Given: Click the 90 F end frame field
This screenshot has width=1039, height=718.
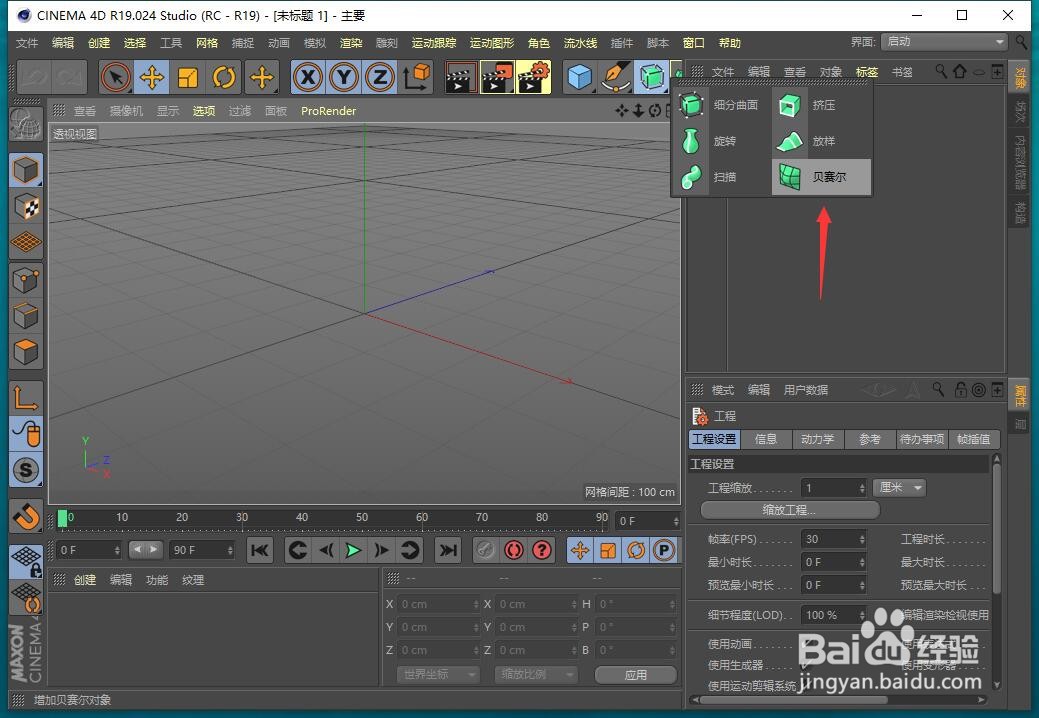Looking at the screenshot, I should tap(201, 550).
